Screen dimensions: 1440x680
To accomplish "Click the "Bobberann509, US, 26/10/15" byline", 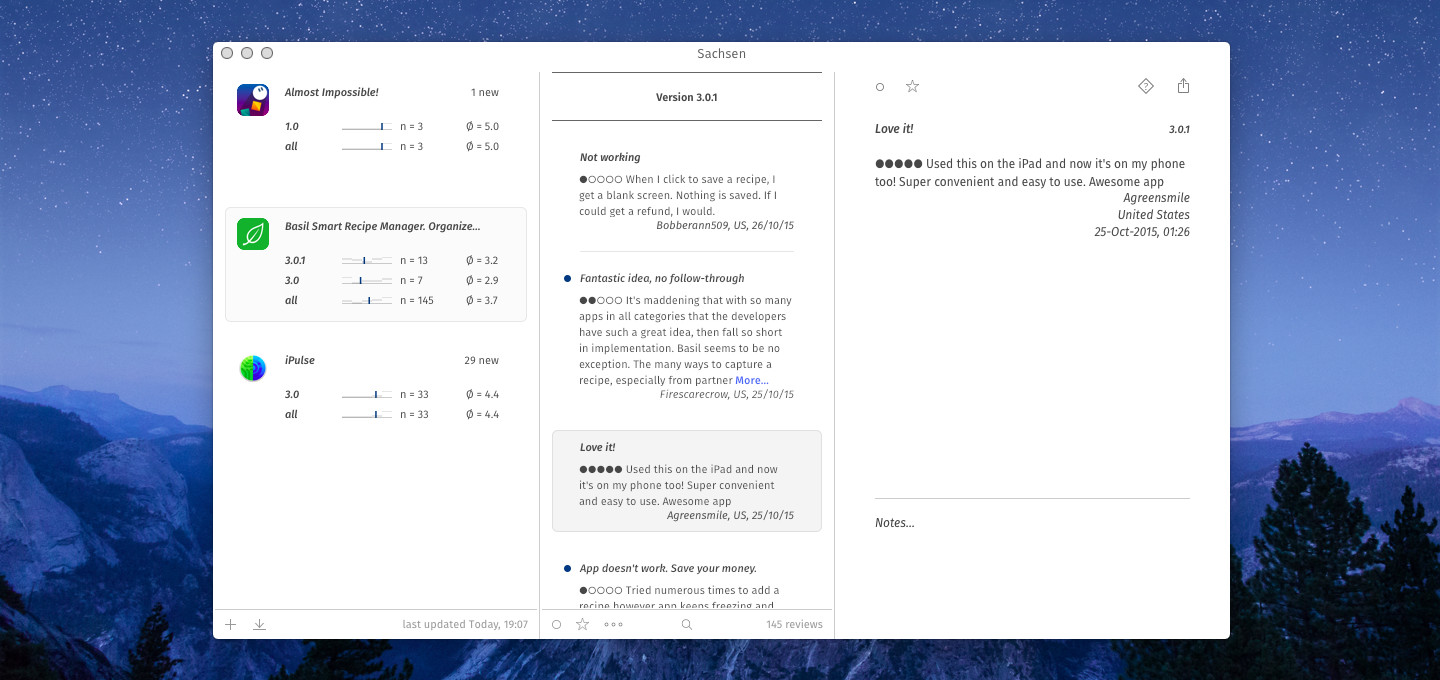I will coord(725,225).
